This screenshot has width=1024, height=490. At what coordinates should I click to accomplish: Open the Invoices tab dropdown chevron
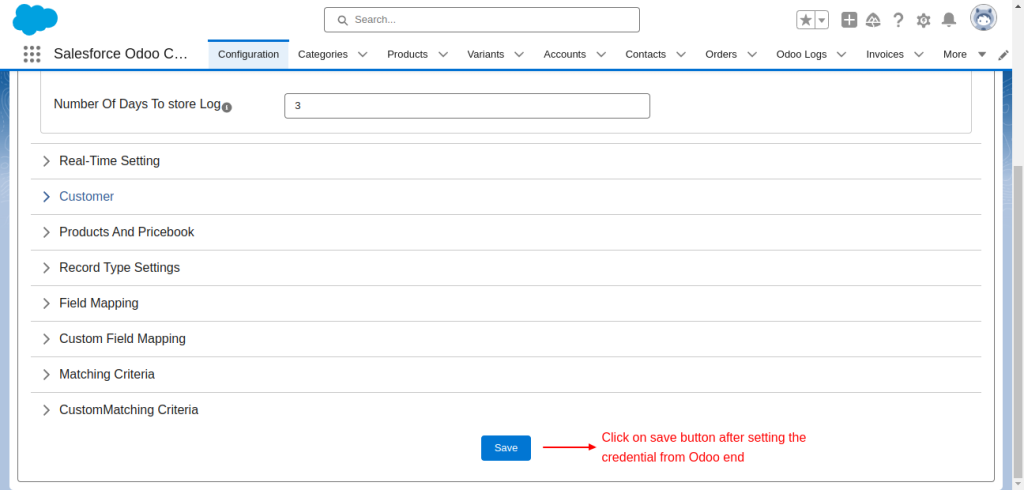pyautogui.click(x=919, y=54)
